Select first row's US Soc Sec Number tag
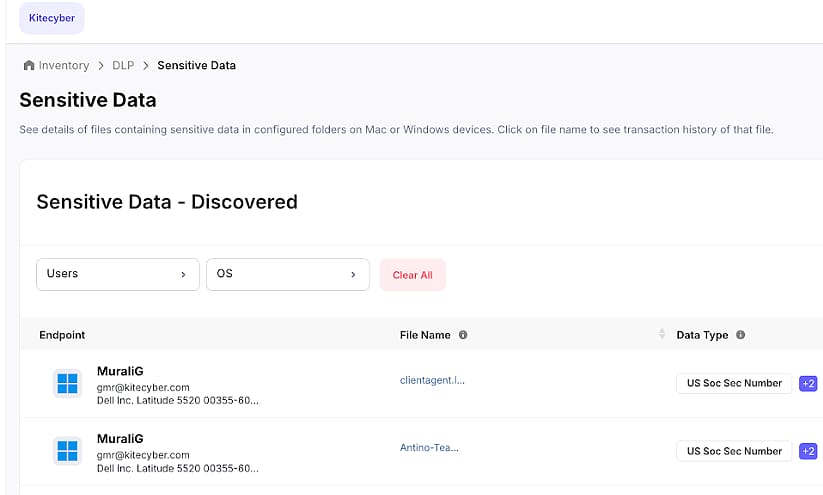 click(x=734, y=384)
